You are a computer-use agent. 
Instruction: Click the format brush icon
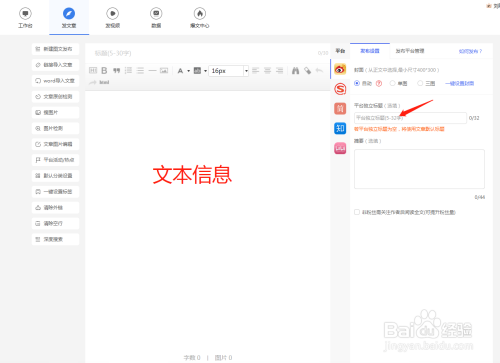point(307,70)
